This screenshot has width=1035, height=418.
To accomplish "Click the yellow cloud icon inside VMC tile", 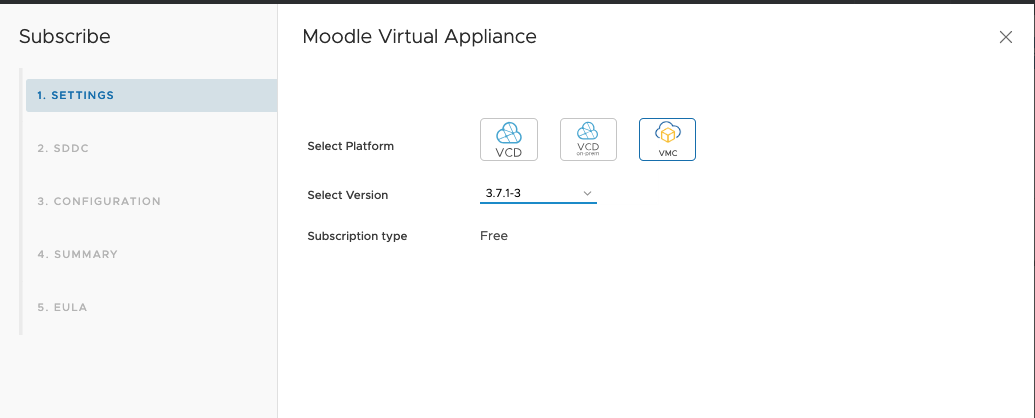I will click(667, 133).
